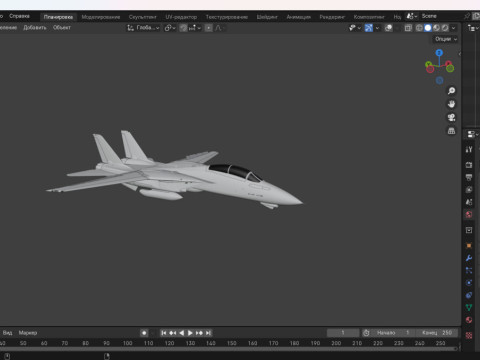Open the Texture checker properties tab
Viewport: 480px width, 360px height.
tap(469, 335)
